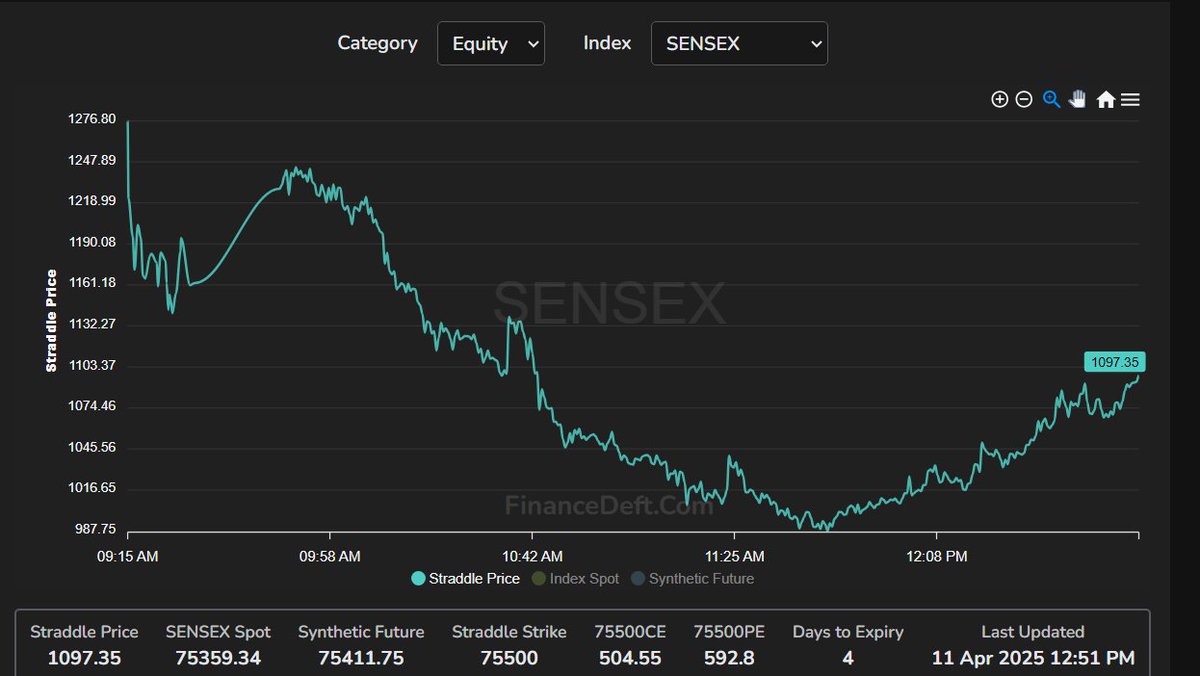Click the Index label text
The image size is (1200, 676).
pyautogui.click(x=607, y=43)
